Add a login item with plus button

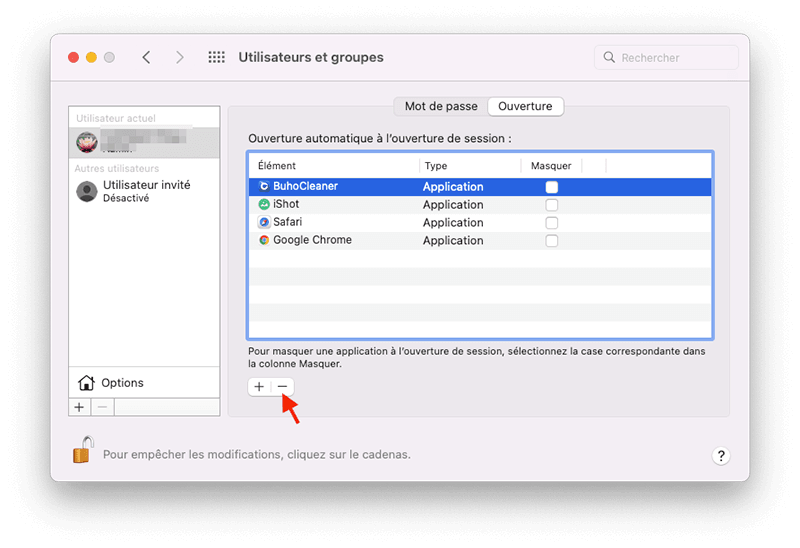(259, 386)
